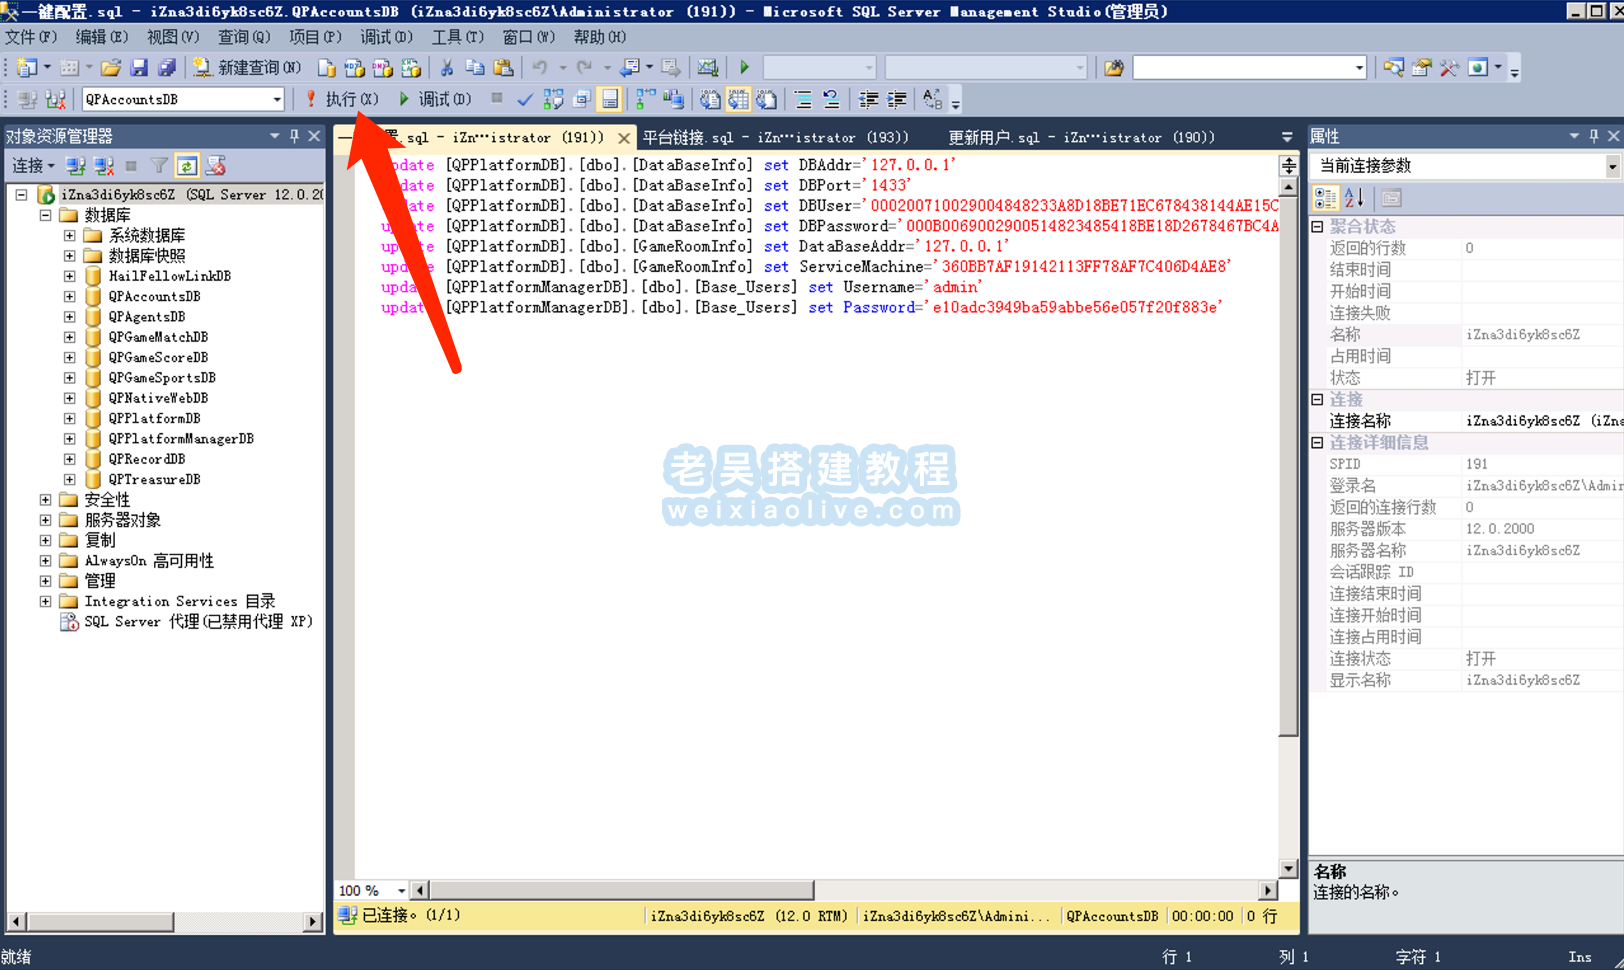1624x970 pixels.
Task: Open the 查询 (Query) menu
Action: point(244,37)
